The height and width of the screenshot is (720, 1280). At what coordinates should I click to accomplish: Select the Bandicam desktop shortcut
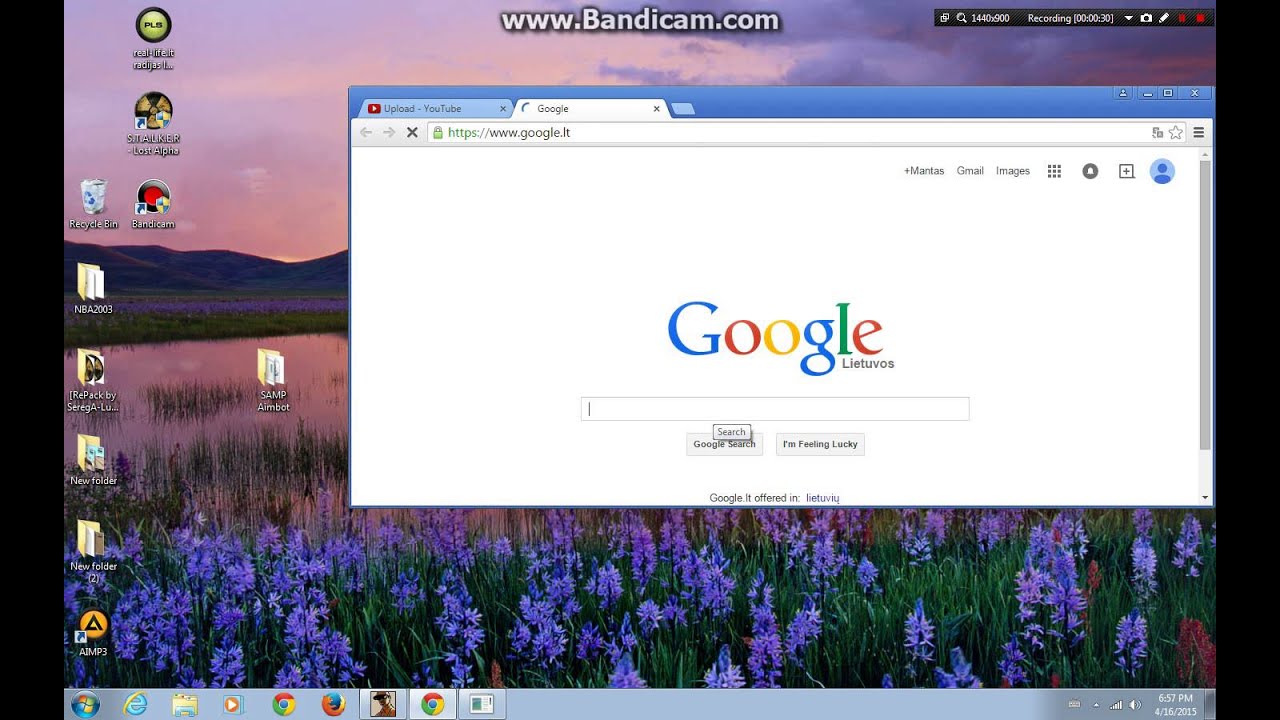[153, 204]
